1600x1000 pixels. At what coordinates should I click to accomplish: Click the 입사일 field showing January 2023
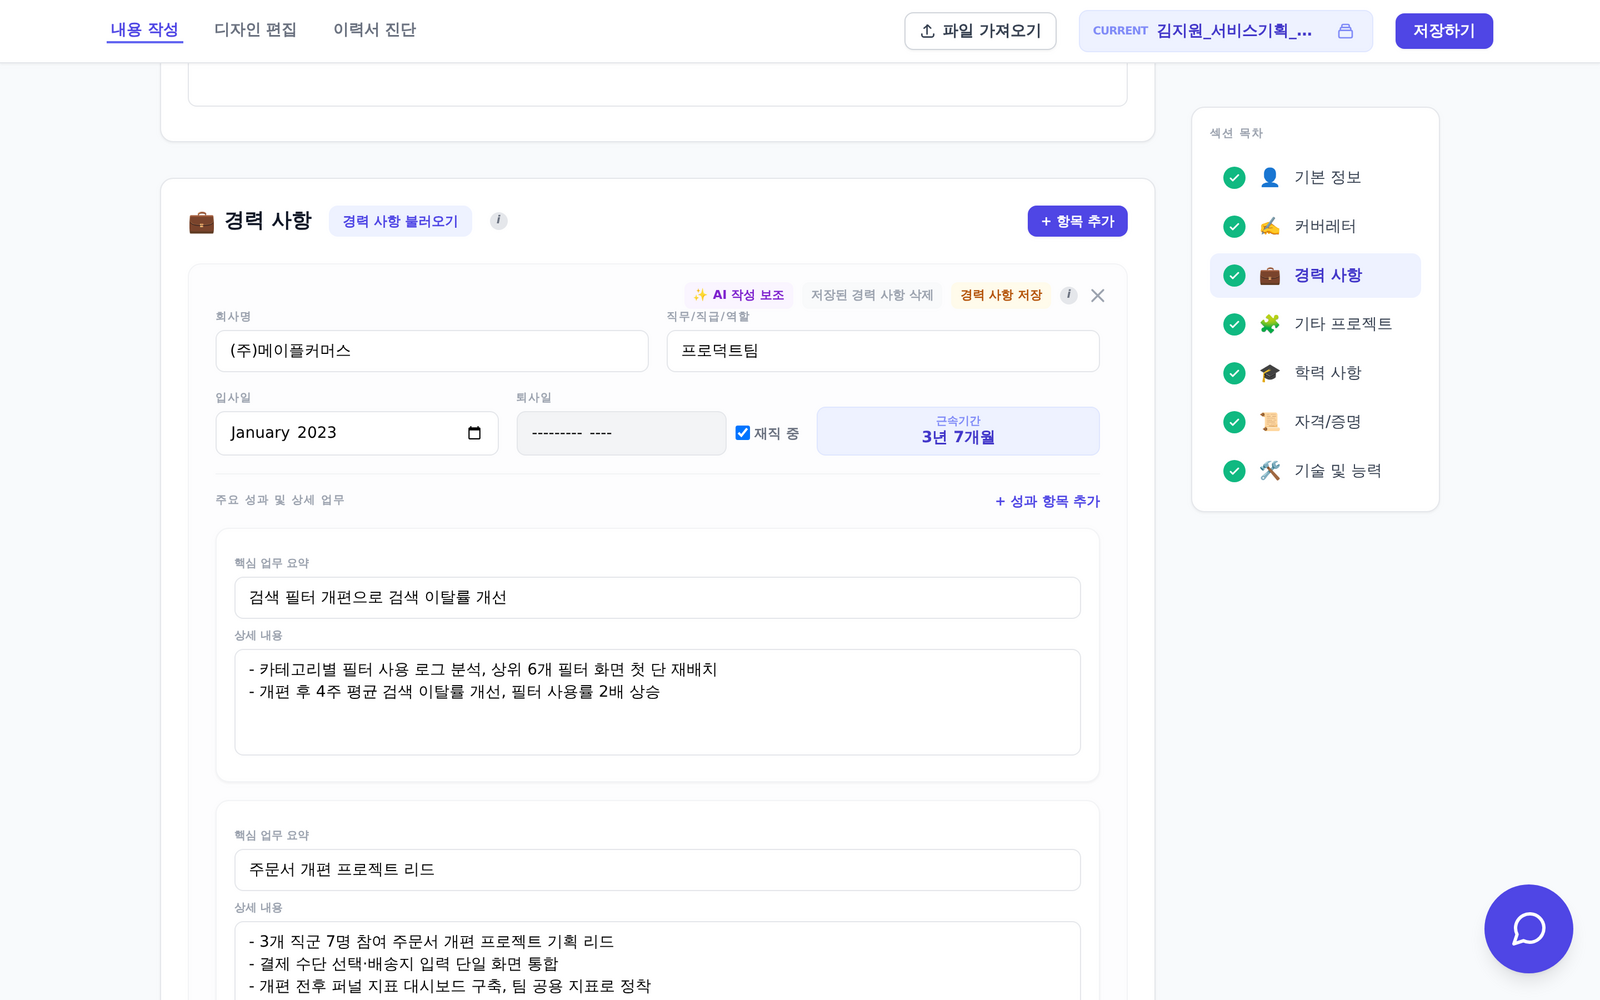[x=357, y=433]
